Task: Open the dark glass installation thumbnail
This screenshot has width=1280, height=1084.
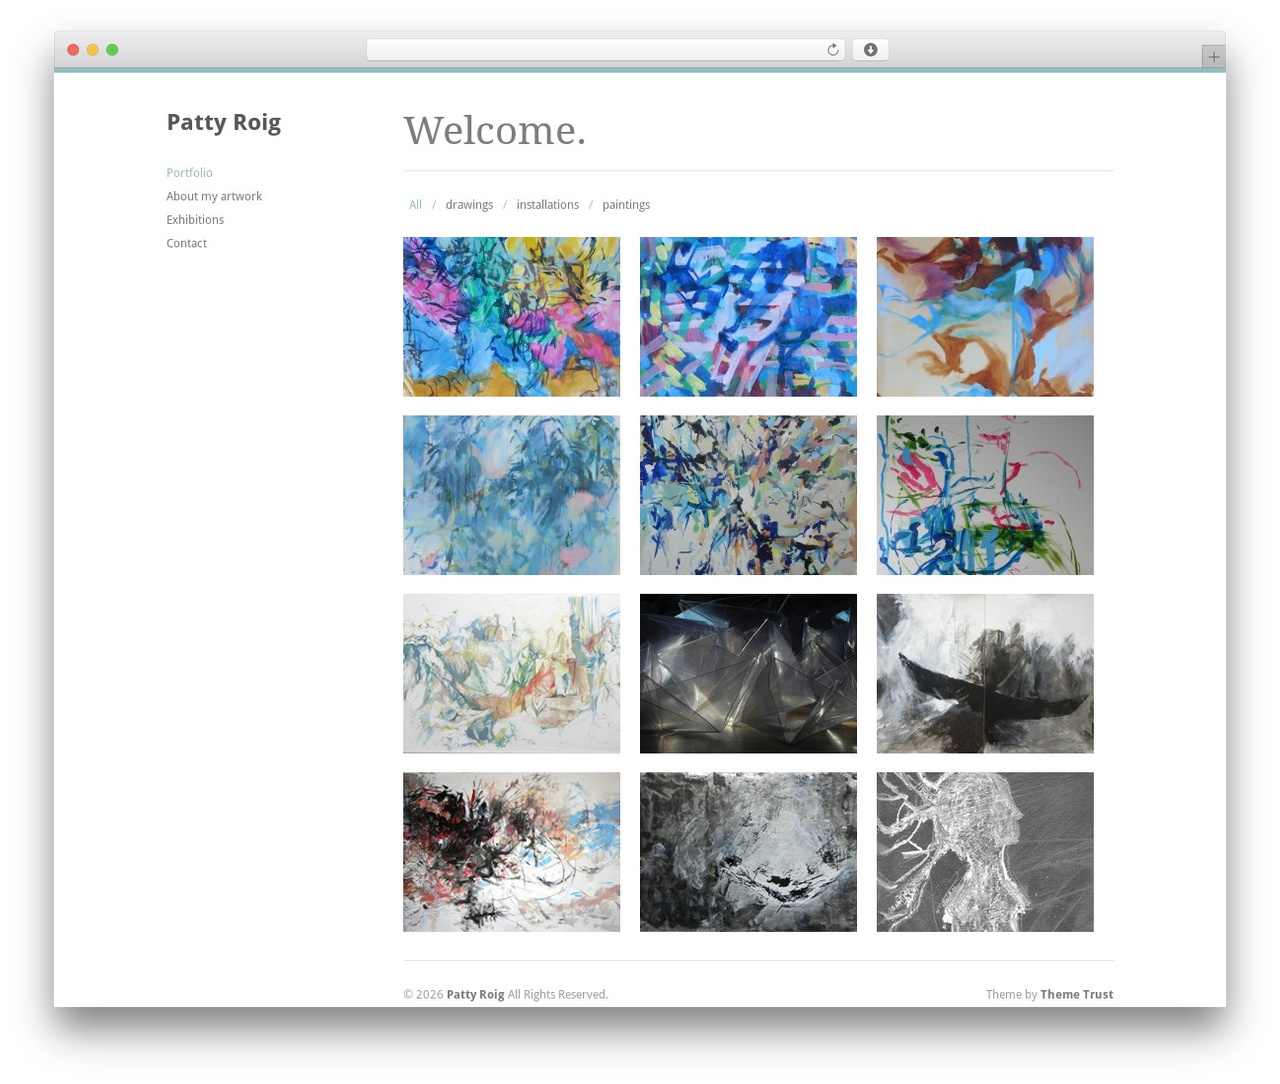Action: [748, 674]
